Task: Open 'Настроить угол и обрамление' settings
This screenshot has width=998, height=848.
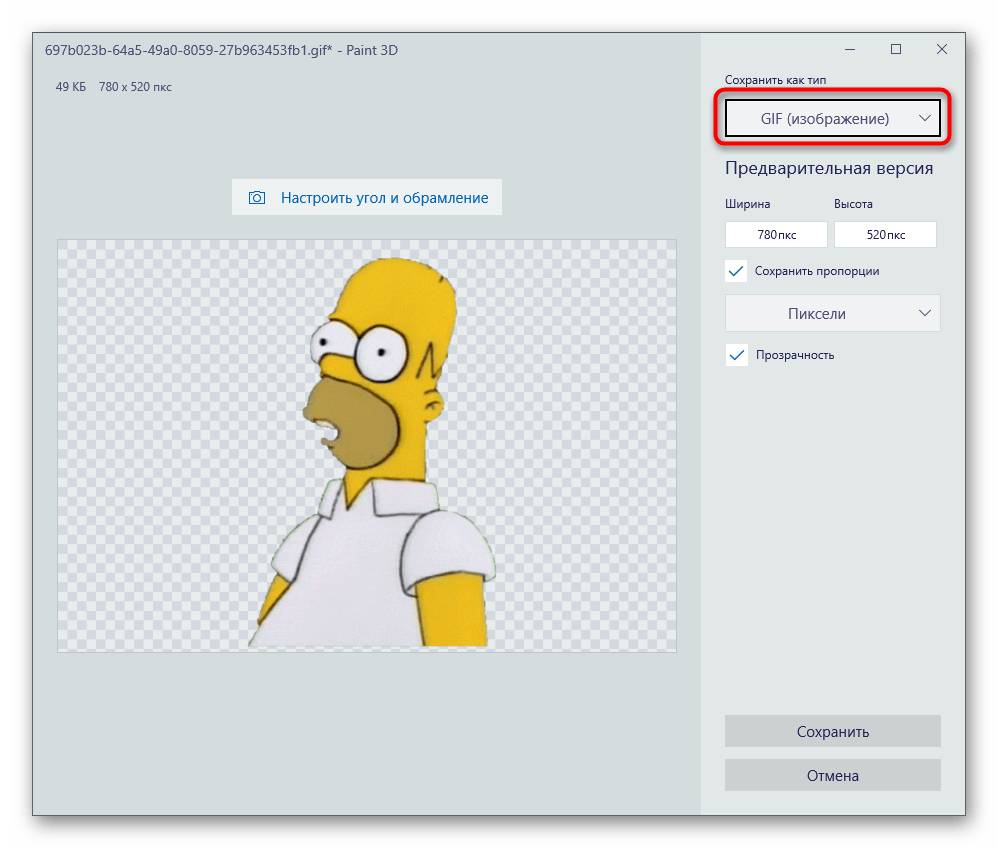Action: point(384,198)
